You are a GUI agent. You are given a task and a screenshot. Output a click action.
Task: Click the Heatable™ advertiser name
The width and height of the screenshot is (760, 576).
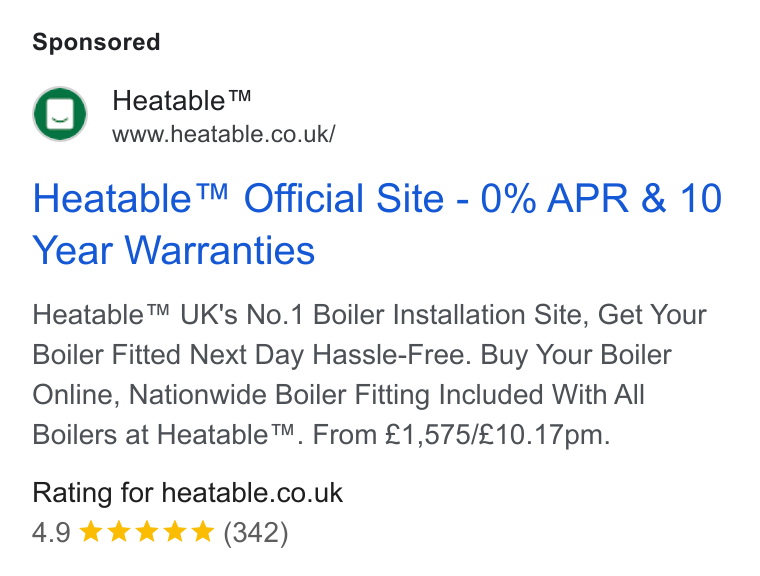tap(181, 101)
